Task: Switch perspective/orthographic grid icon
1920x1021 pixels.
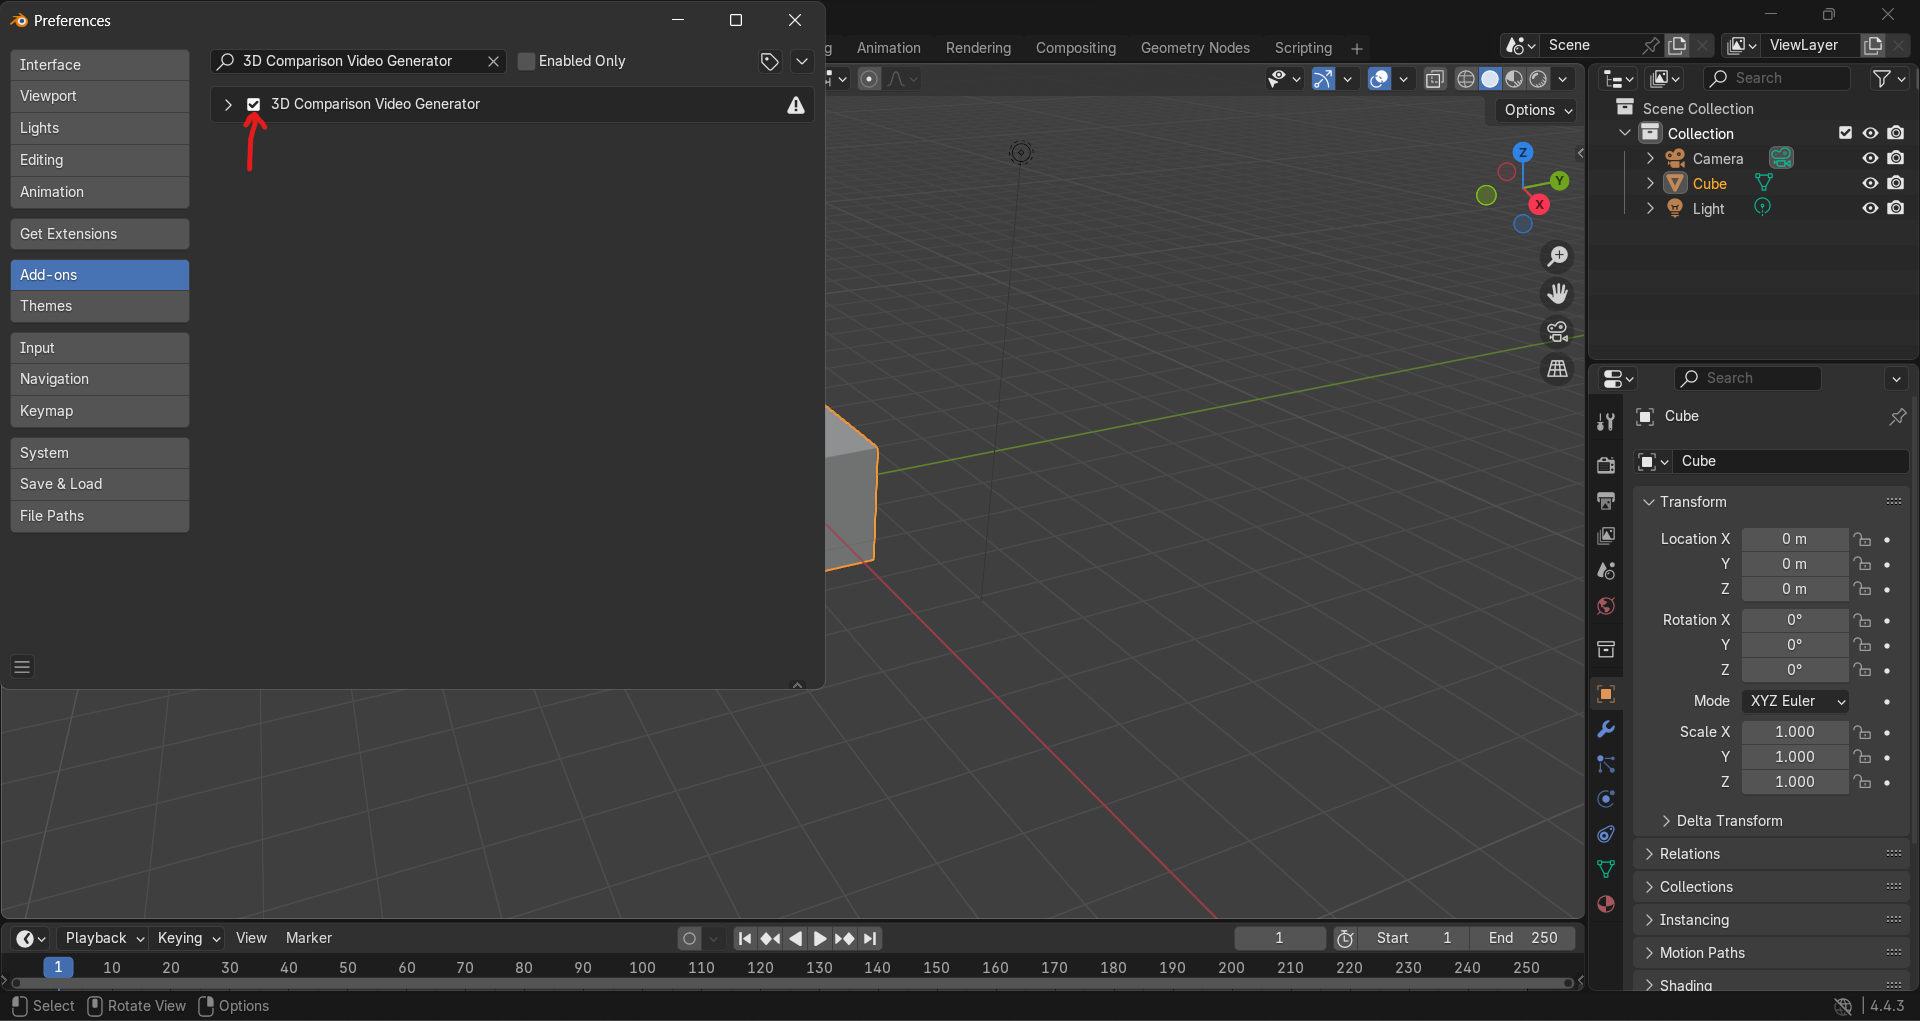Action: (1557, 369)
